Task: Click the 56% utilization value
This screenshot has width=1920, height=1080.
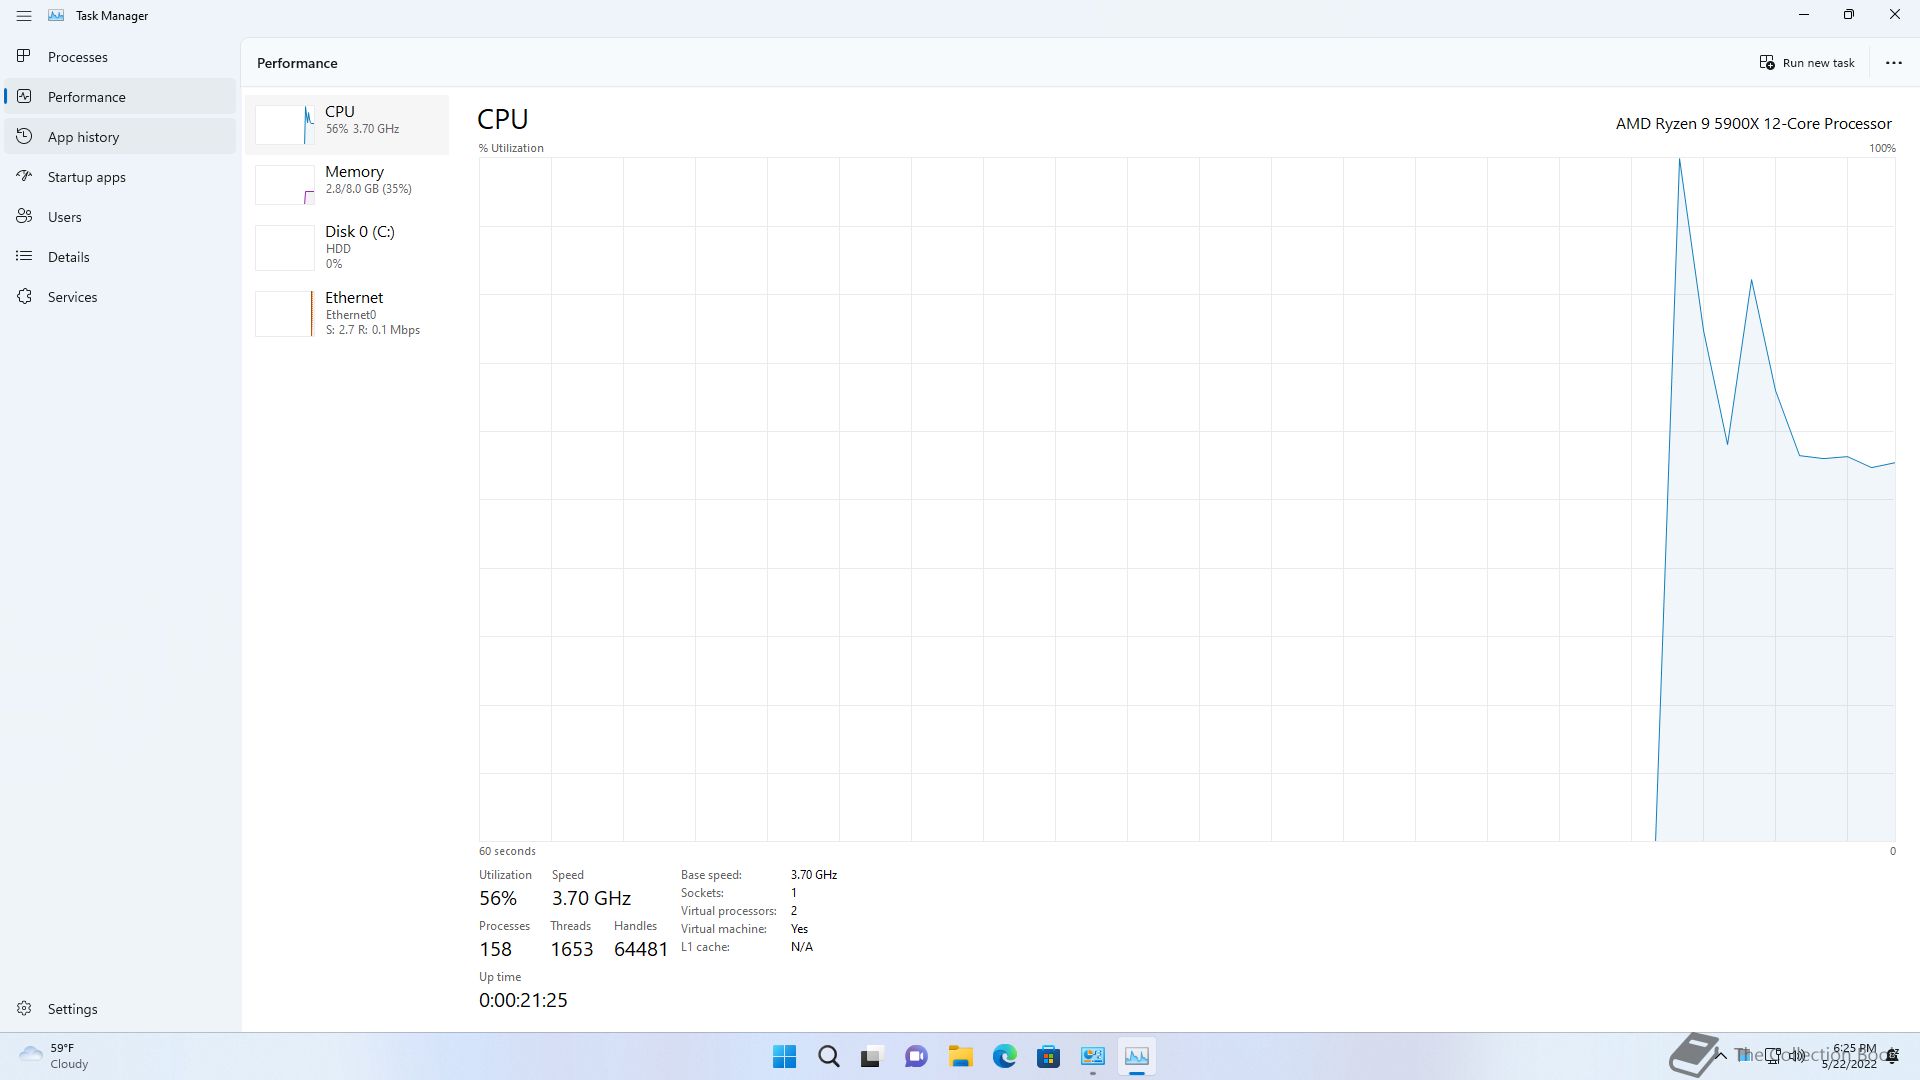Action: 498,898
